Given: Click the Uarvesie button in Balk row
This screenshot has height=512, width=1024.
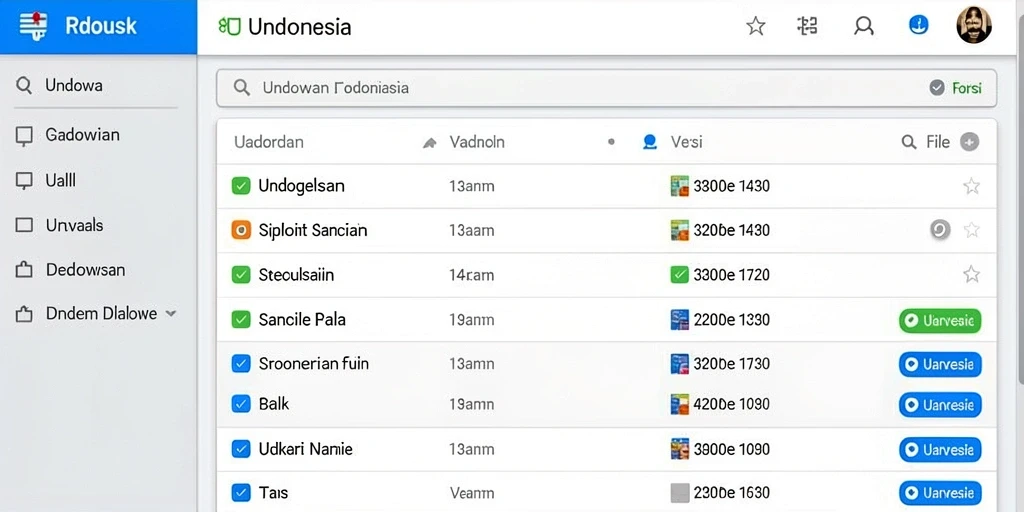Looking at the screenshot, I should 940,405.
